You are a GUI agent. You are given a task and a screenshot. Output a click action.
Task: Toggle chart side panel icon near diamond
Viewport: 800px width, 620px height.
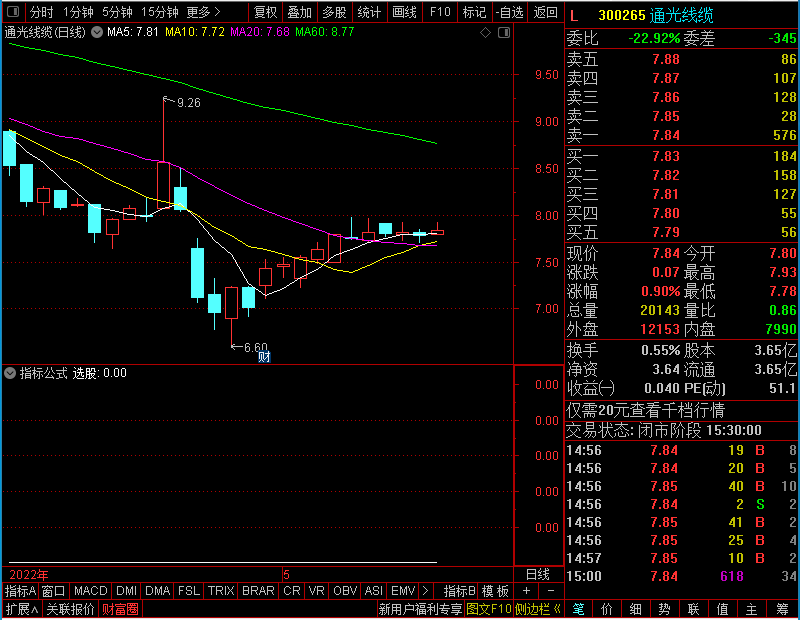tap(504, 33)
